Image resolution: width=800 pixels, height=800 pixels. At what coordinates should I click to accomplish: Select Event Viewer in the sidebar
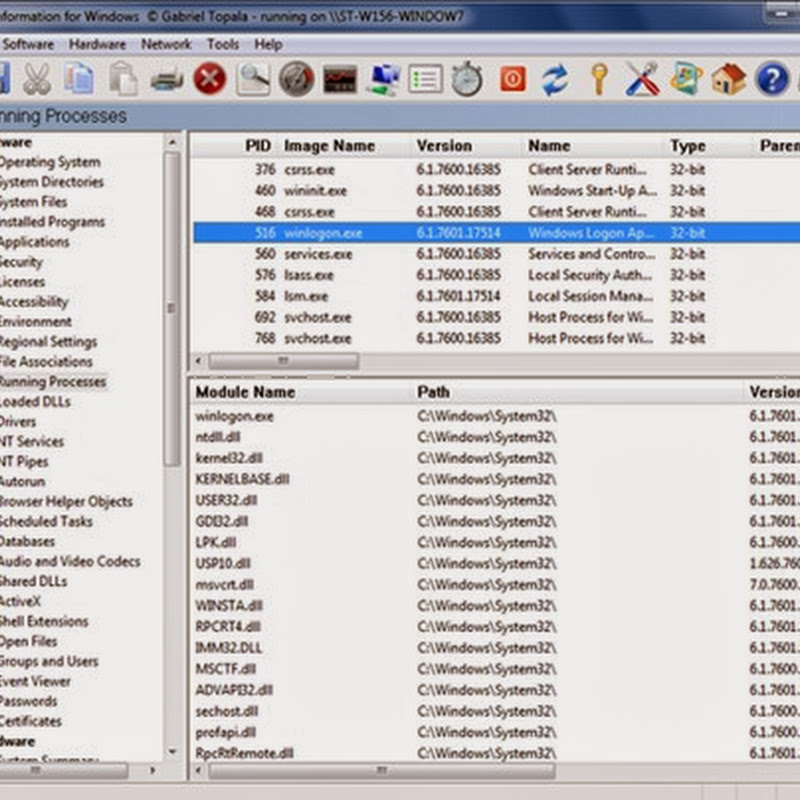point(35,681)
